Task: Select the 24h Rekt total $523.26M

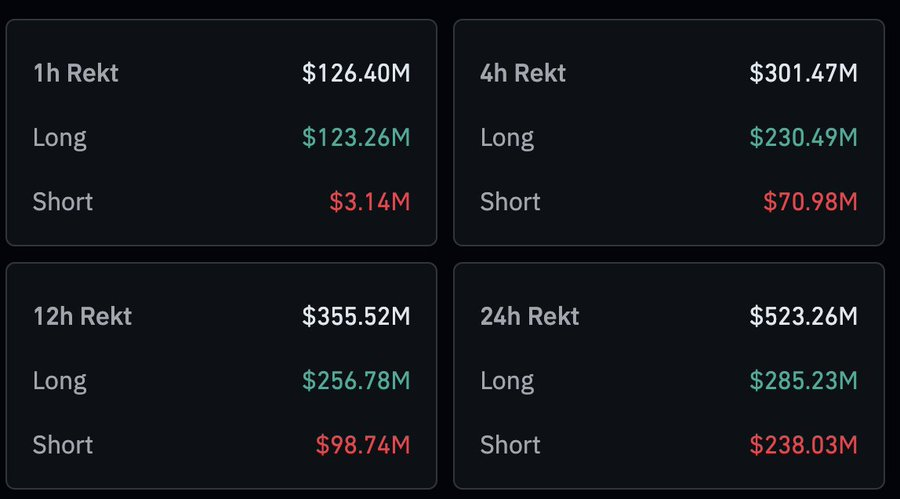Action: click(803, 317)
